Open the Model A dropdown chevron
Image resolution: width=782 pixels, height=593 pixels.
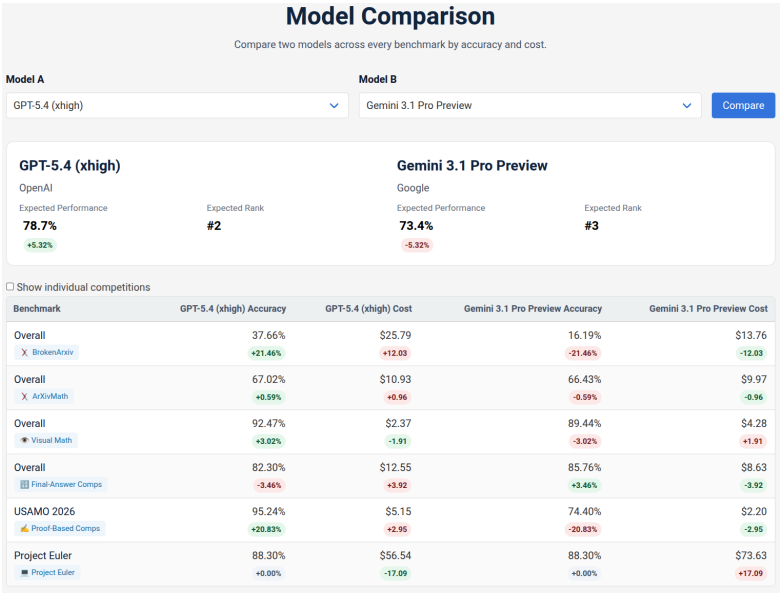[334, 106]
